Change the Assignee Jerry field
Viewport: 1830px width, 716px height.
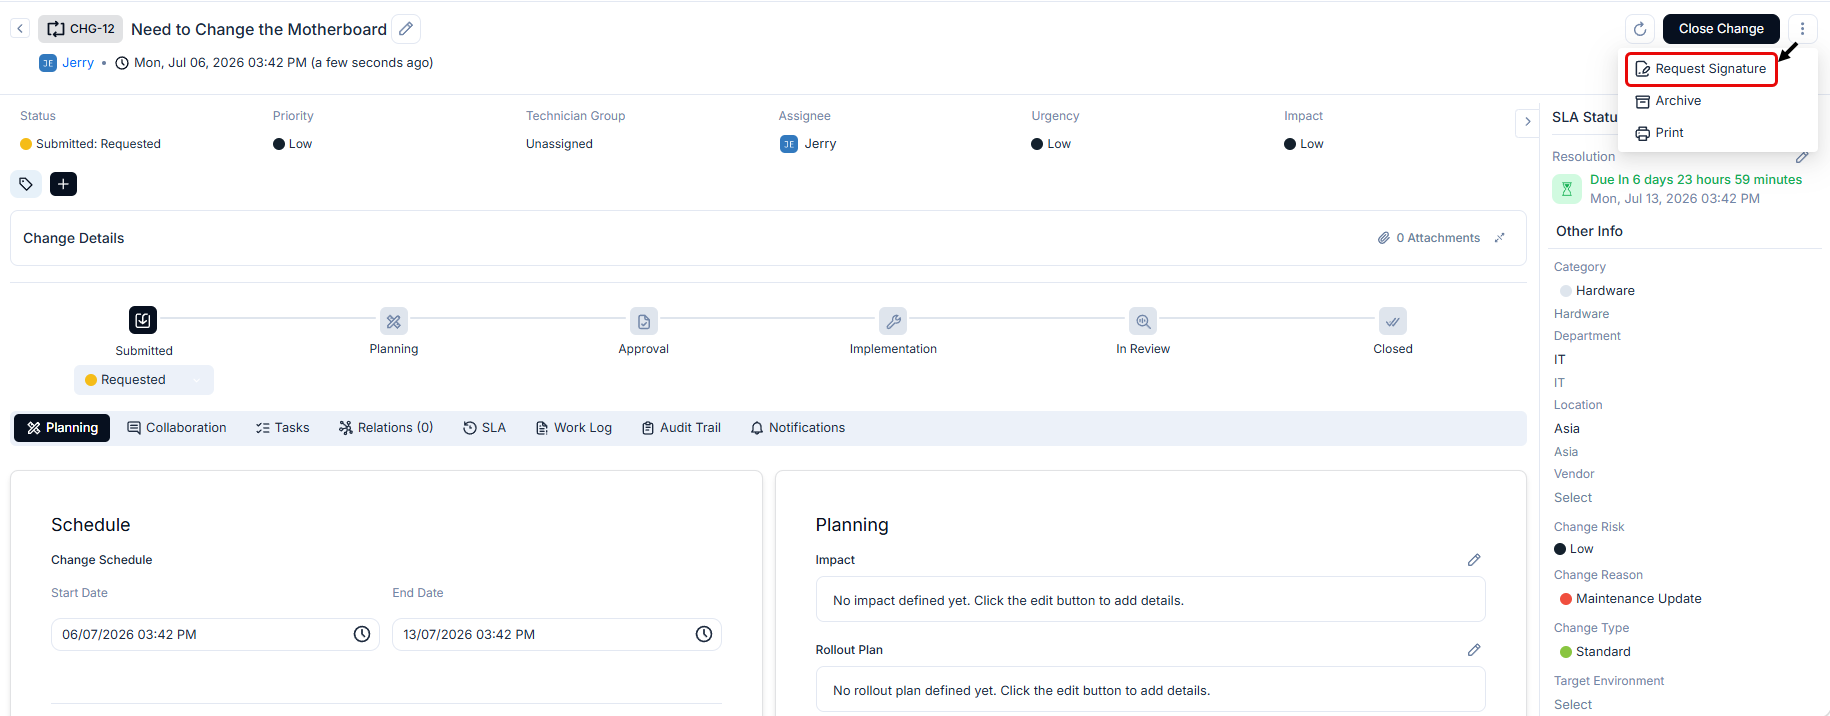coord(808,144)
